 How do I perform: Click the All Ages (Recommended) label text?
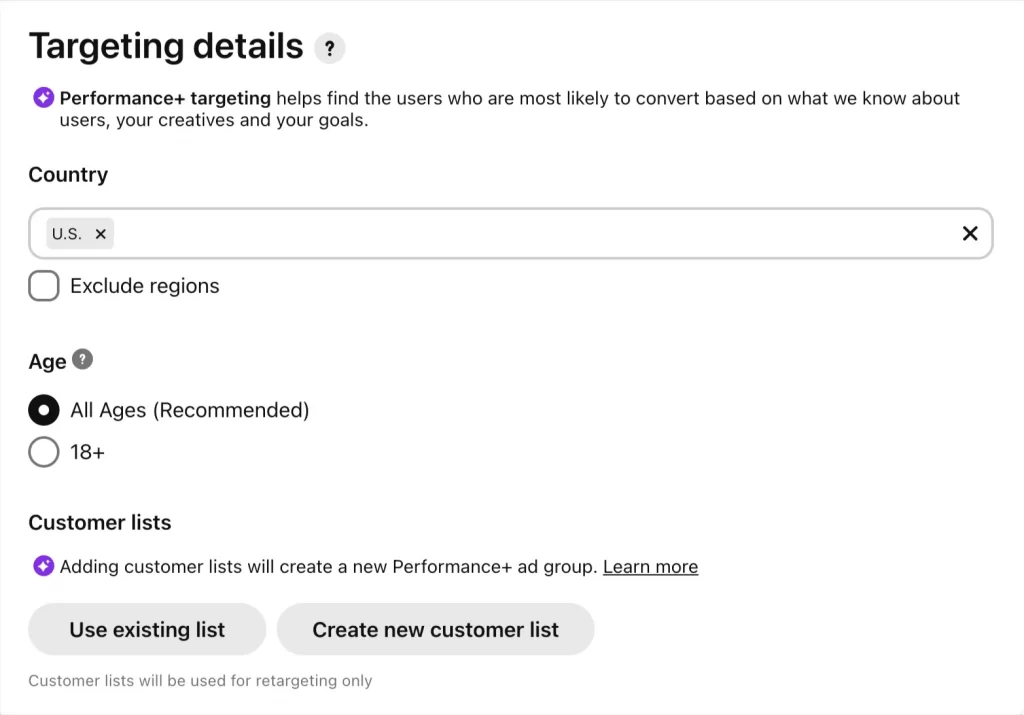189,410
